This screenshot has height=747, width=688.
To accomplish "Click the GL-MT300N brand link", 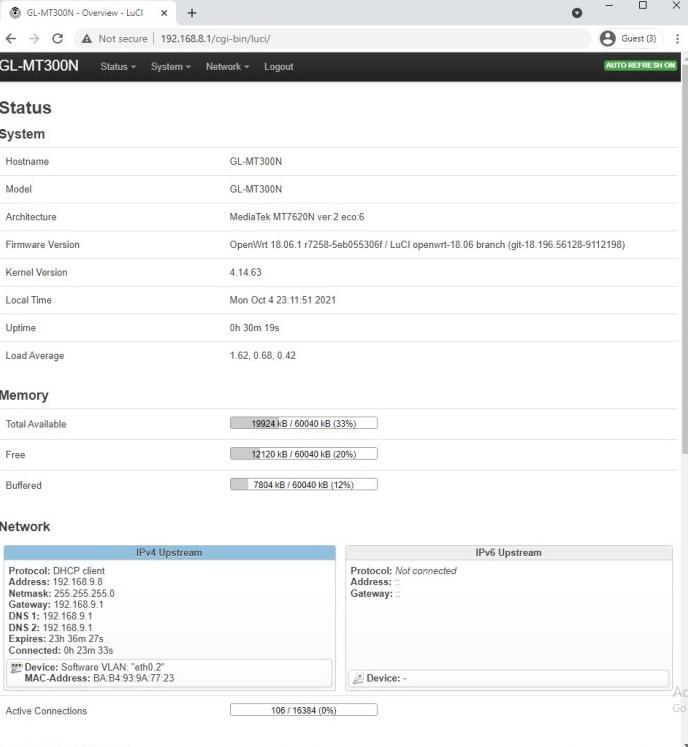I will [39, 66].
